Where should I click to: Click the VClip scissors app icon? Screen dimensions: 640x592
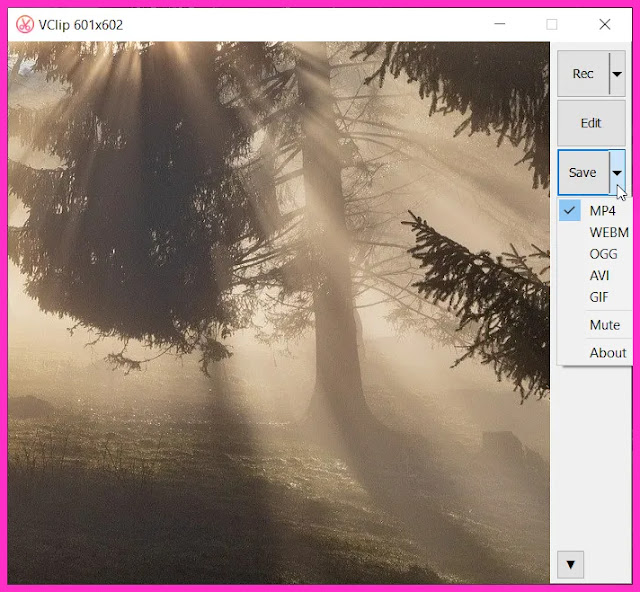click(x=25, y=24)
